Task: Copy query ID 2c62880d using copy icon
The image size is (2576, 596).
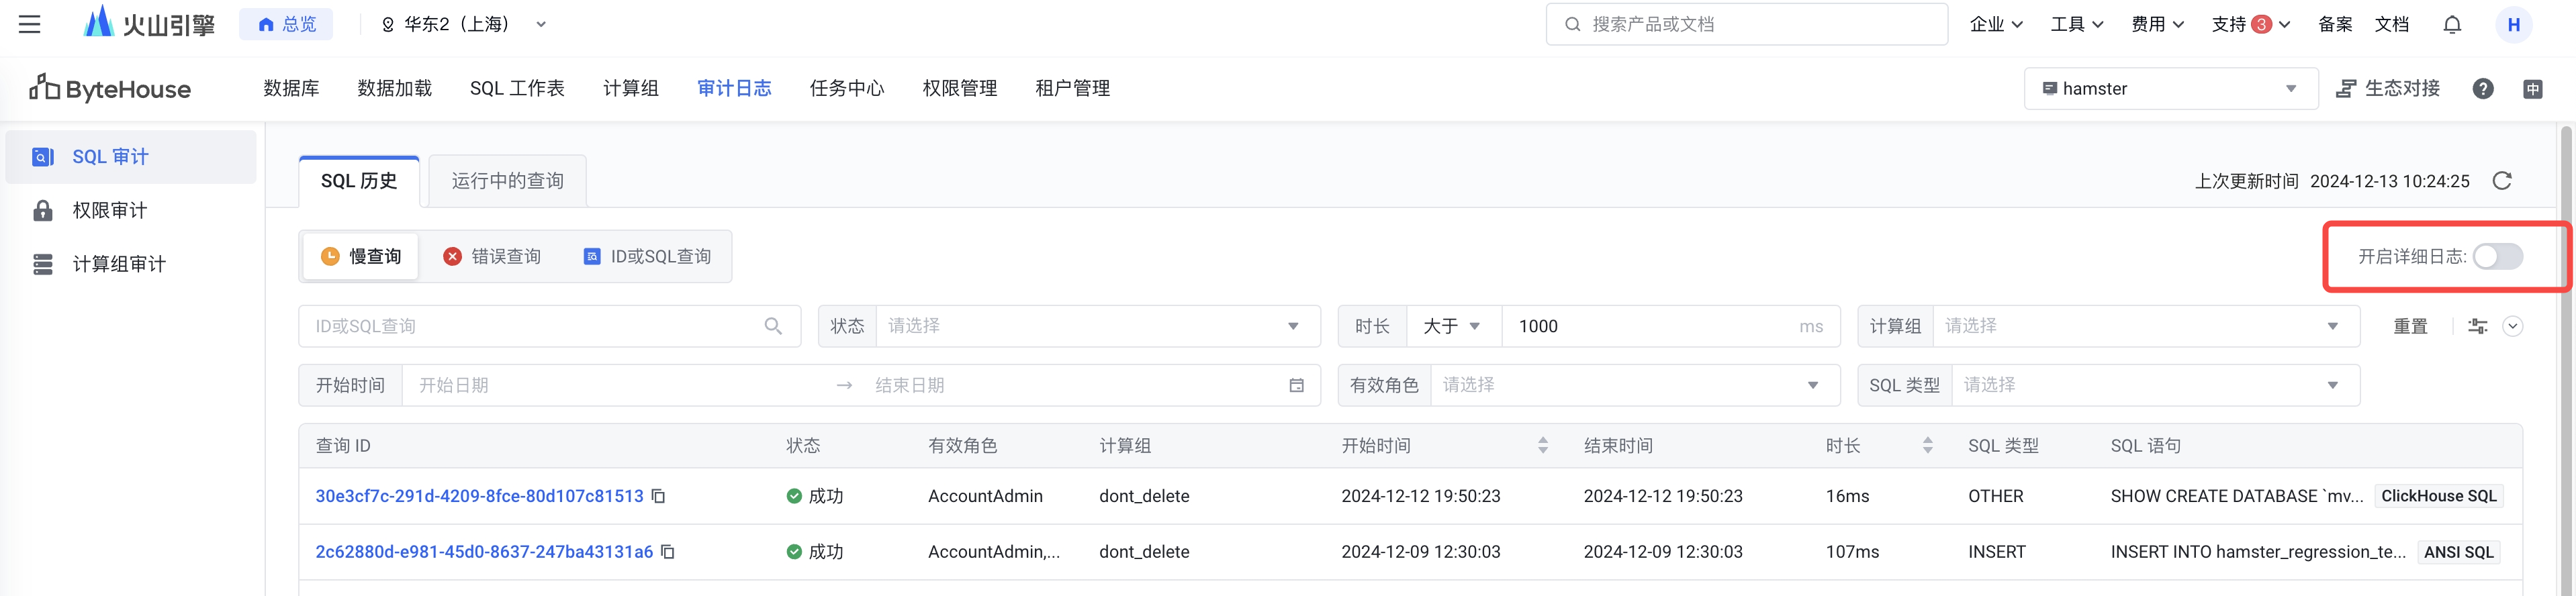Action: point(668,552)
